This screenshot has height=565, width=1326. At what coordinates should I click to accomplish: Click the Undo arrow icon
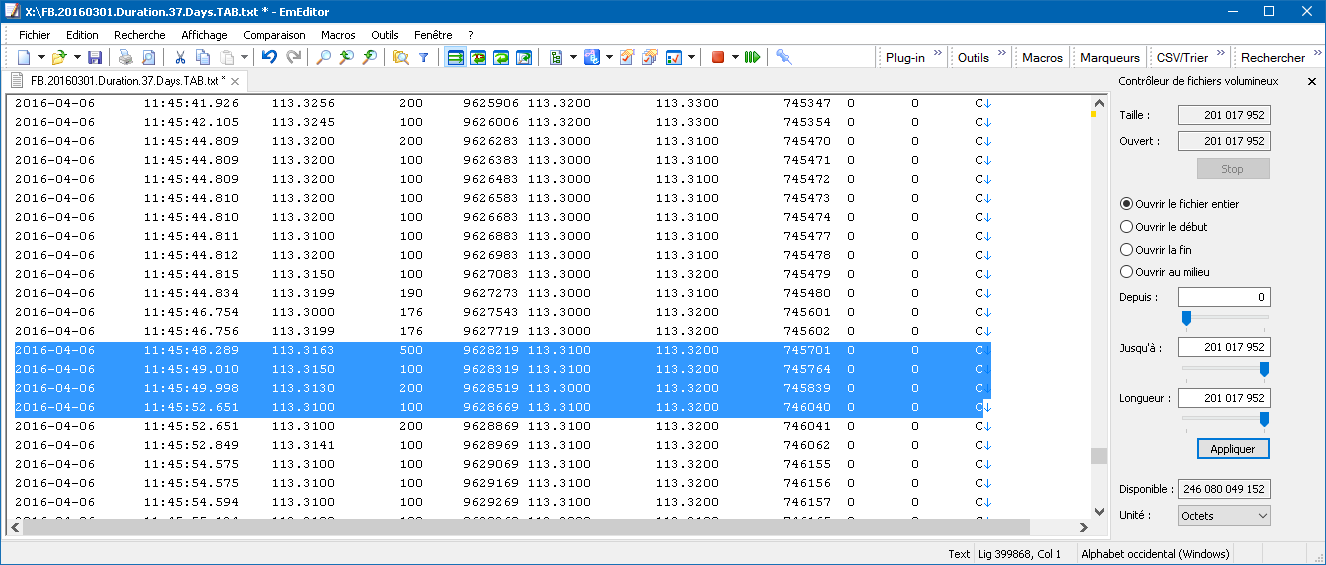tap(269, 58)
